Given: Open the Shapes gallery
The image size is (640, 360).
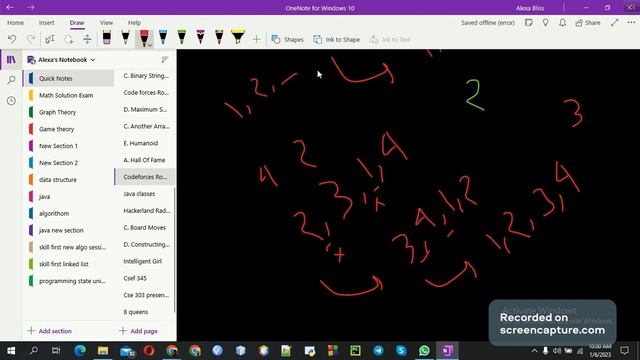Looking at the screenshot, I should [288, 40].
